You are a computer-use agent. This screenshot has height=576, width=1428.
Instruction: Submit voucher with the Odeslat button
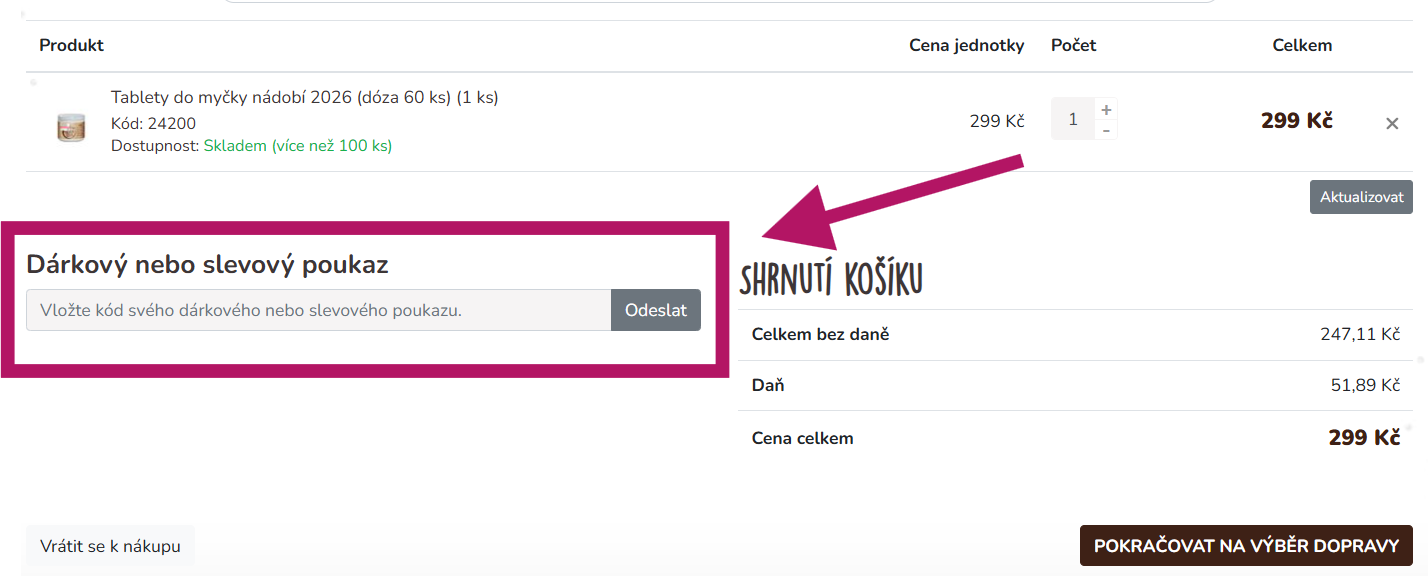click(656, 310)
